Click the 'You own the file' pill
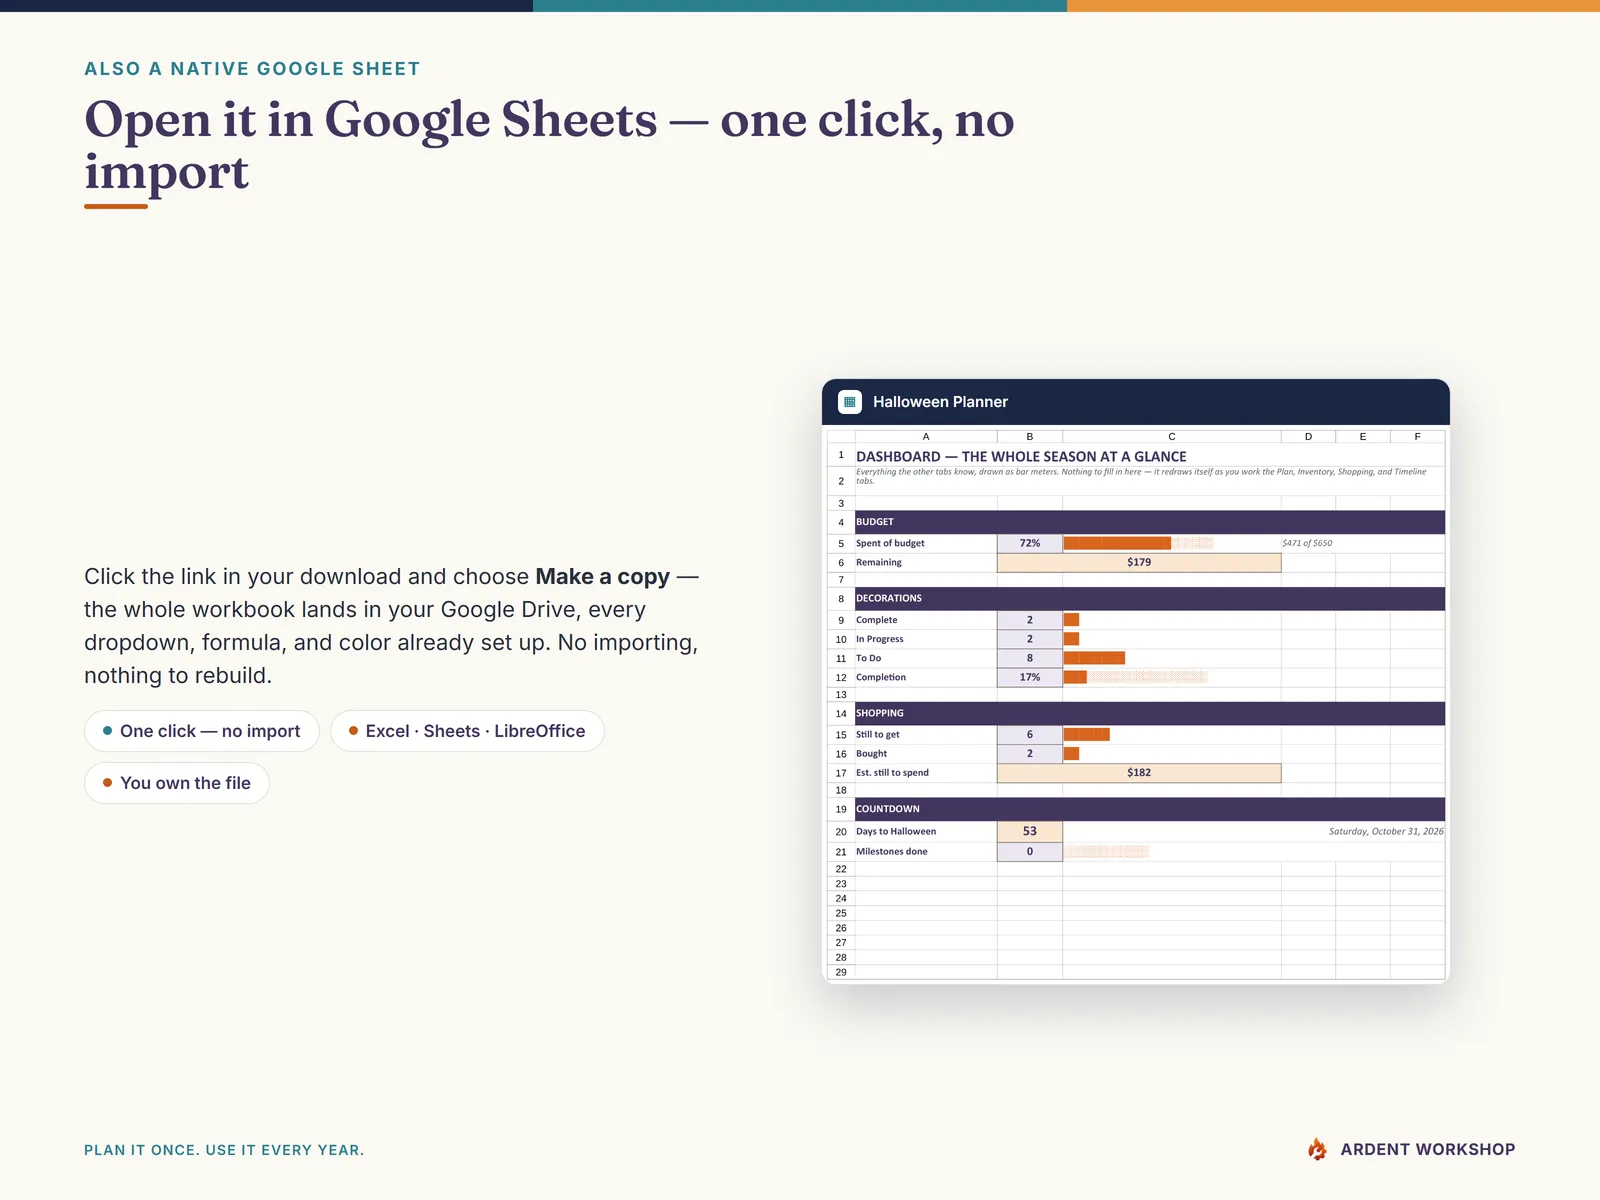 [x=177, y=783]
